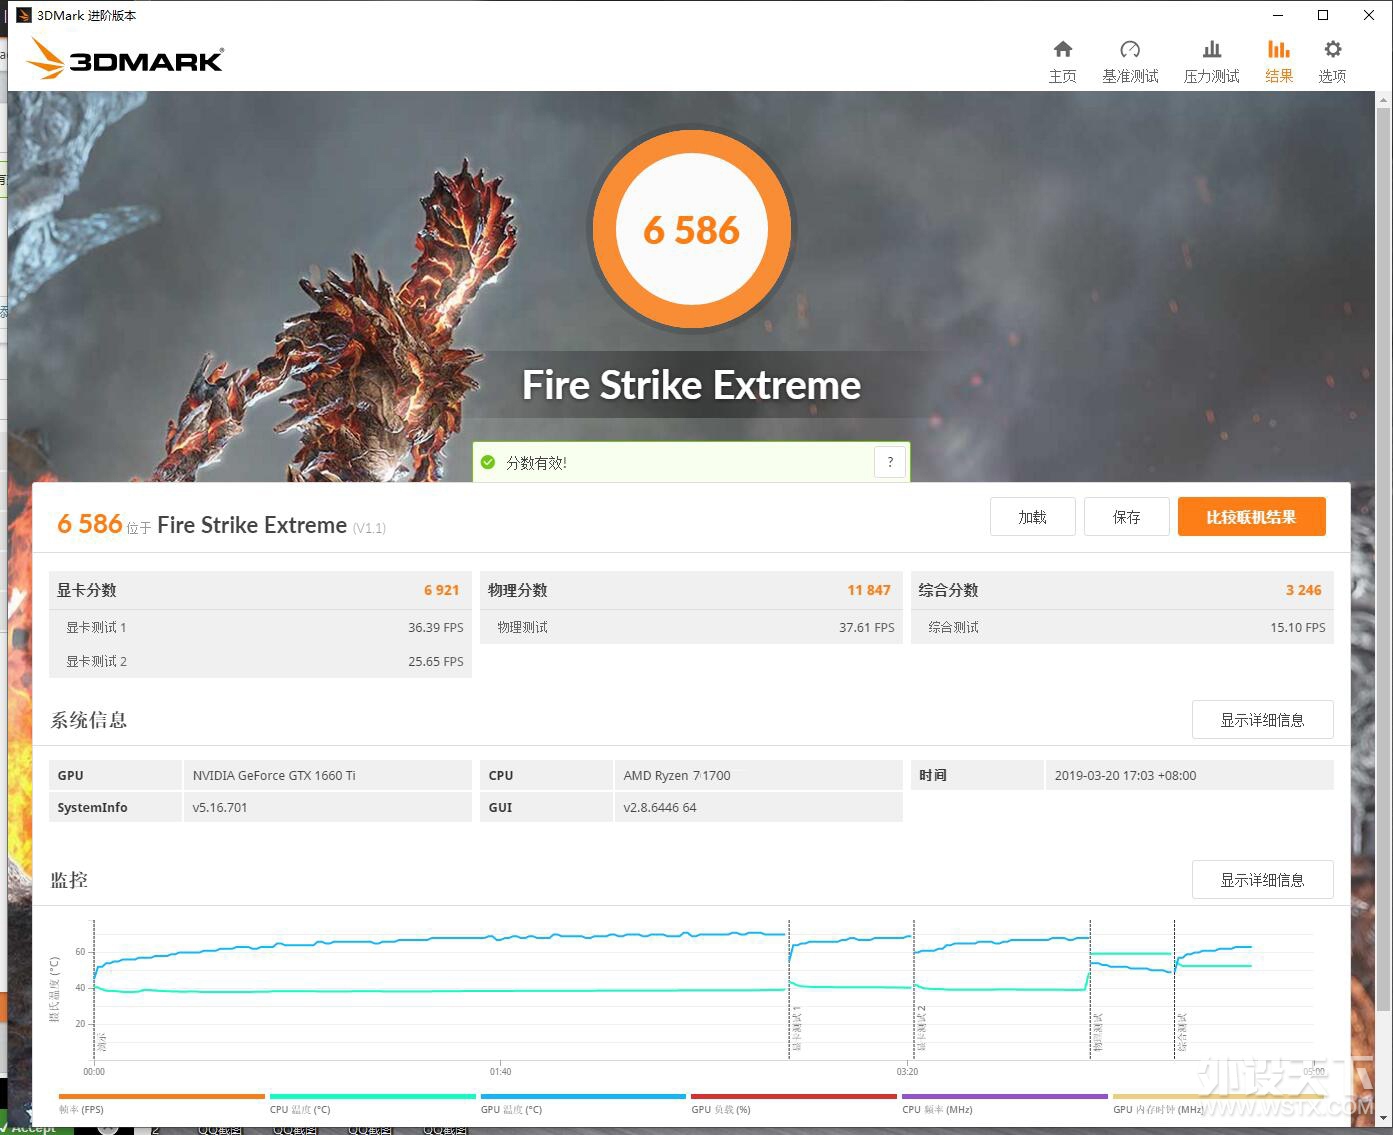Image resolution: width=1393 pixels, height=1135 pixels.
Task: Click the last 综合测试 chart marker
Action: [1181, 1032]
